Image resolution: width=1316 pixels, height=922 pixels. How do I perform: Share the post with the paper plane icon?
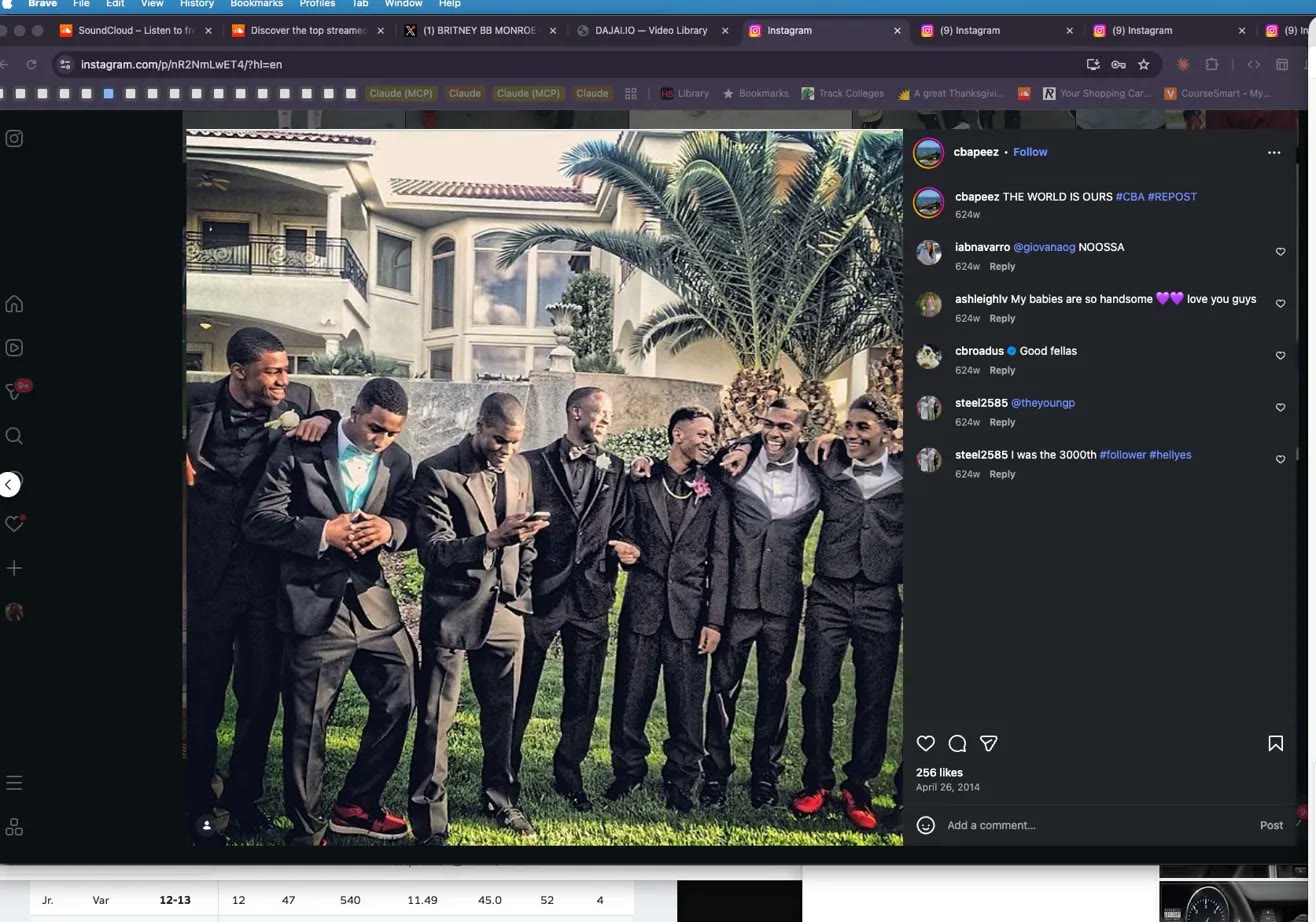coord(988,743)
